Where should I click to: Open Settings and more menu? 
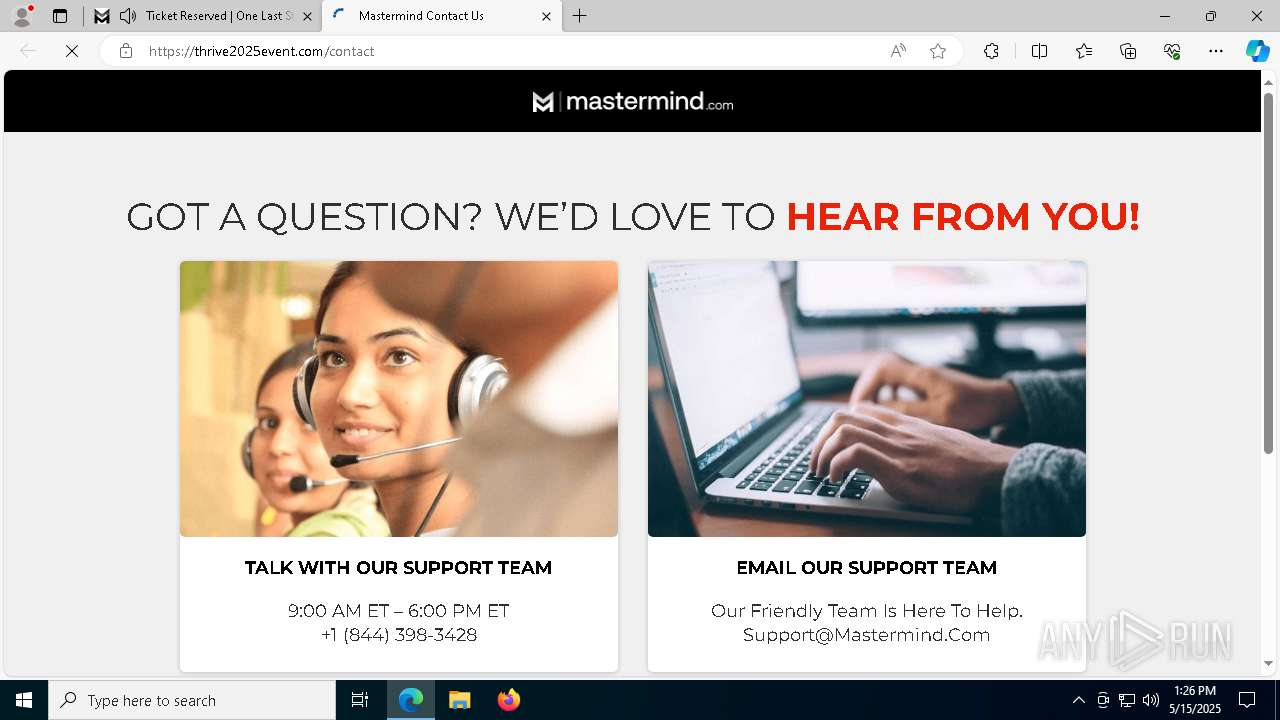(1216, 51)
